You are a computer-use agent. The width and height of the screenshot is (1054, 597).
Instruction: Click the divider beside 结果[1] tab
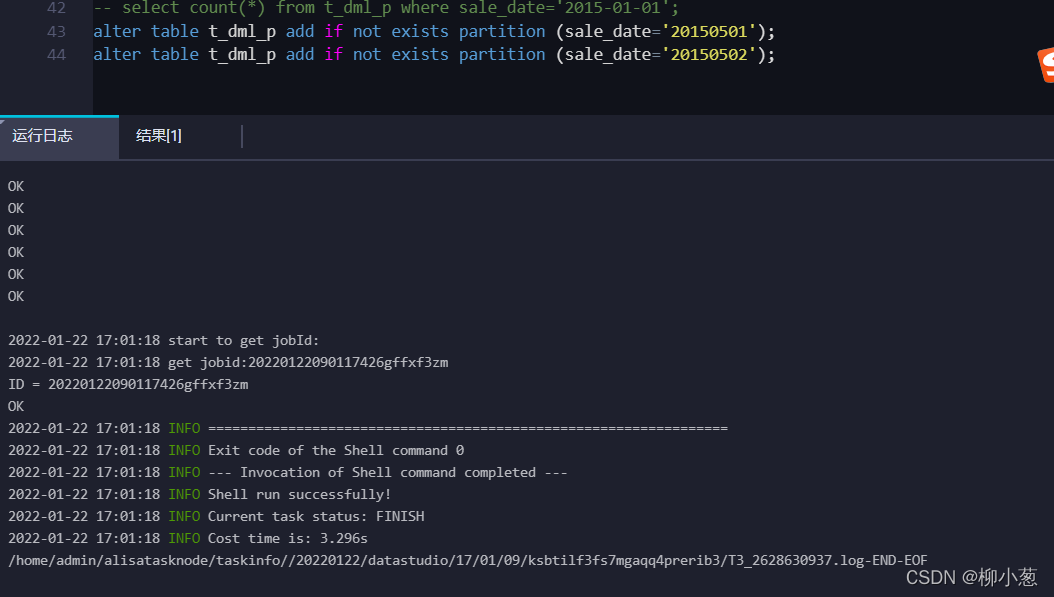pyautogui.click(x=241, y=136)
